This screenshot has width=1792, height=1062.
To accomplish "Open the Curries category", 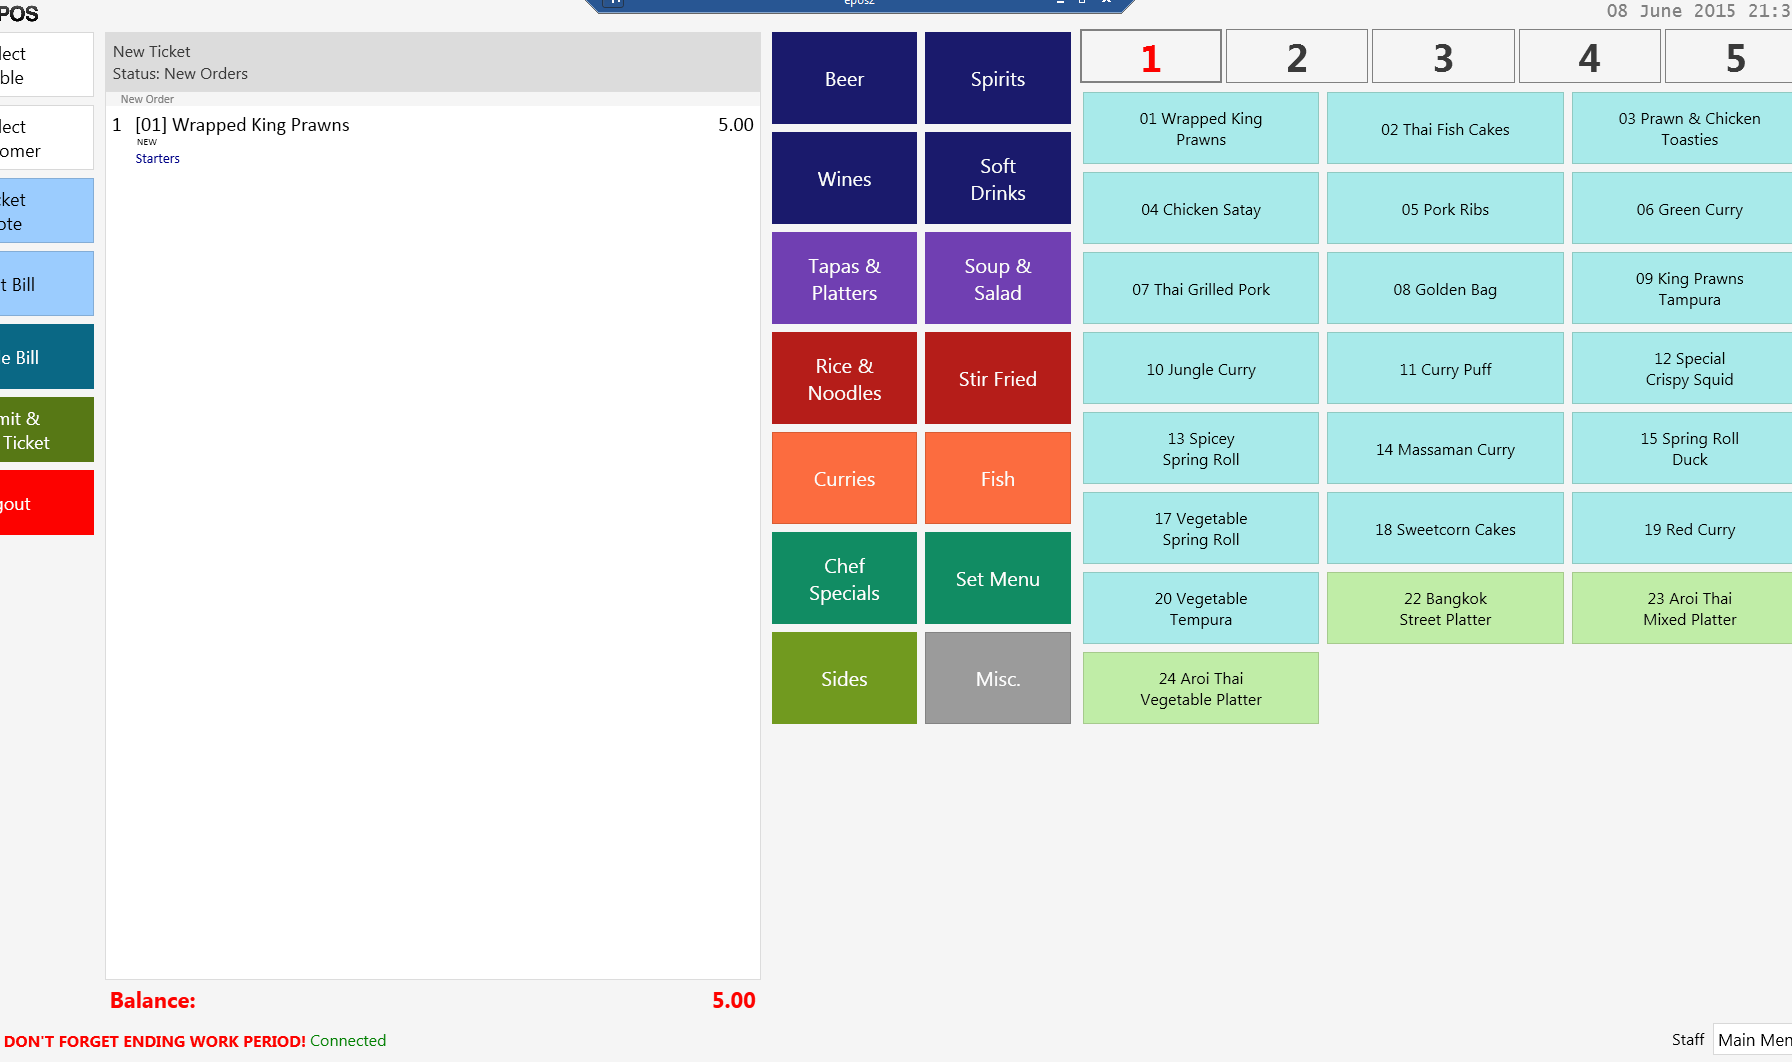I will coord(844,479).
